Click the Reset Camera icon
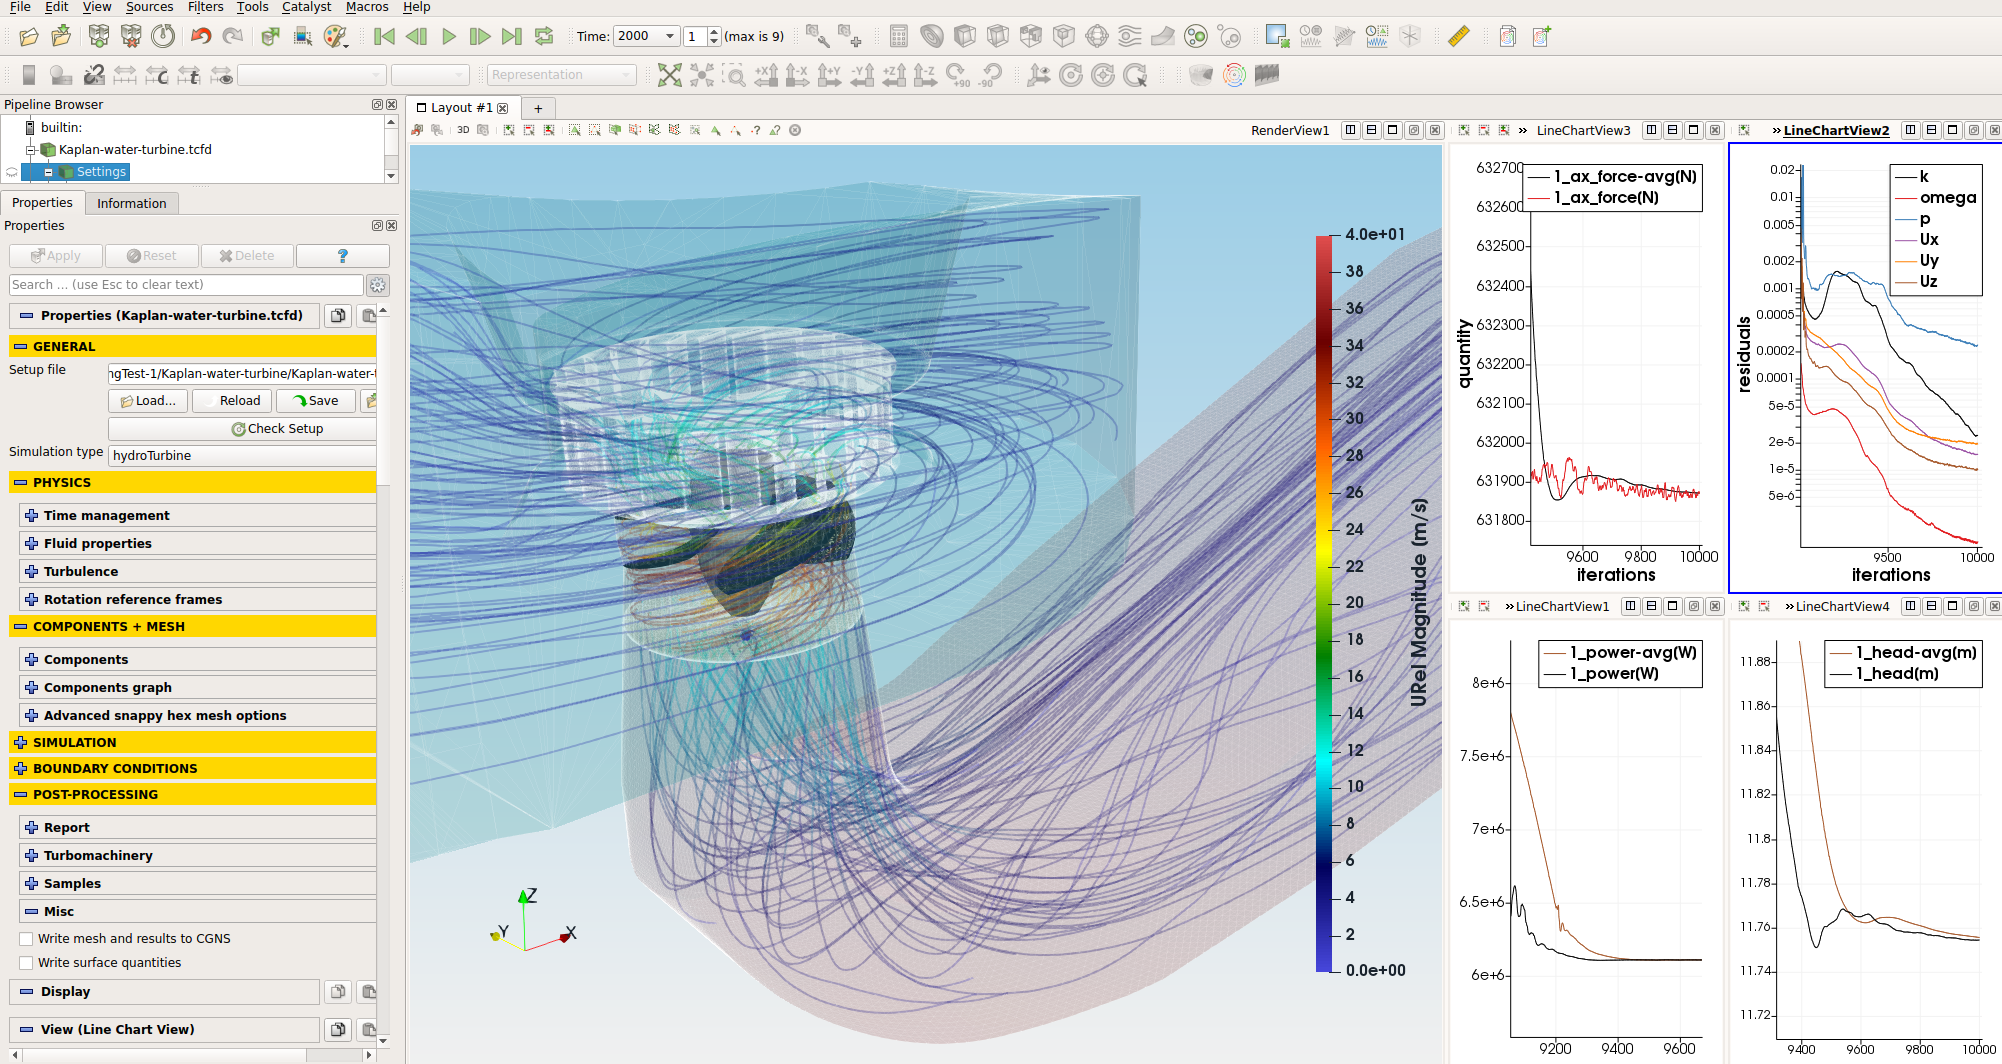This screenshot has height=1064, width=2002. (669, 75)
